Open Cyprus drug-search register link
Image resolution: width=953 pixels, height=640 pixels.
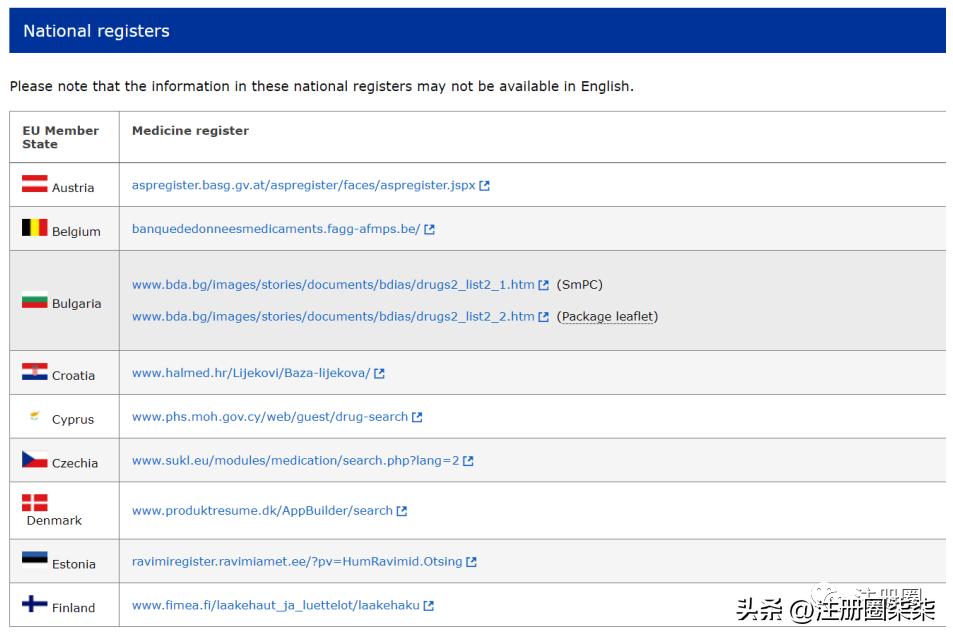coord(272,416)
